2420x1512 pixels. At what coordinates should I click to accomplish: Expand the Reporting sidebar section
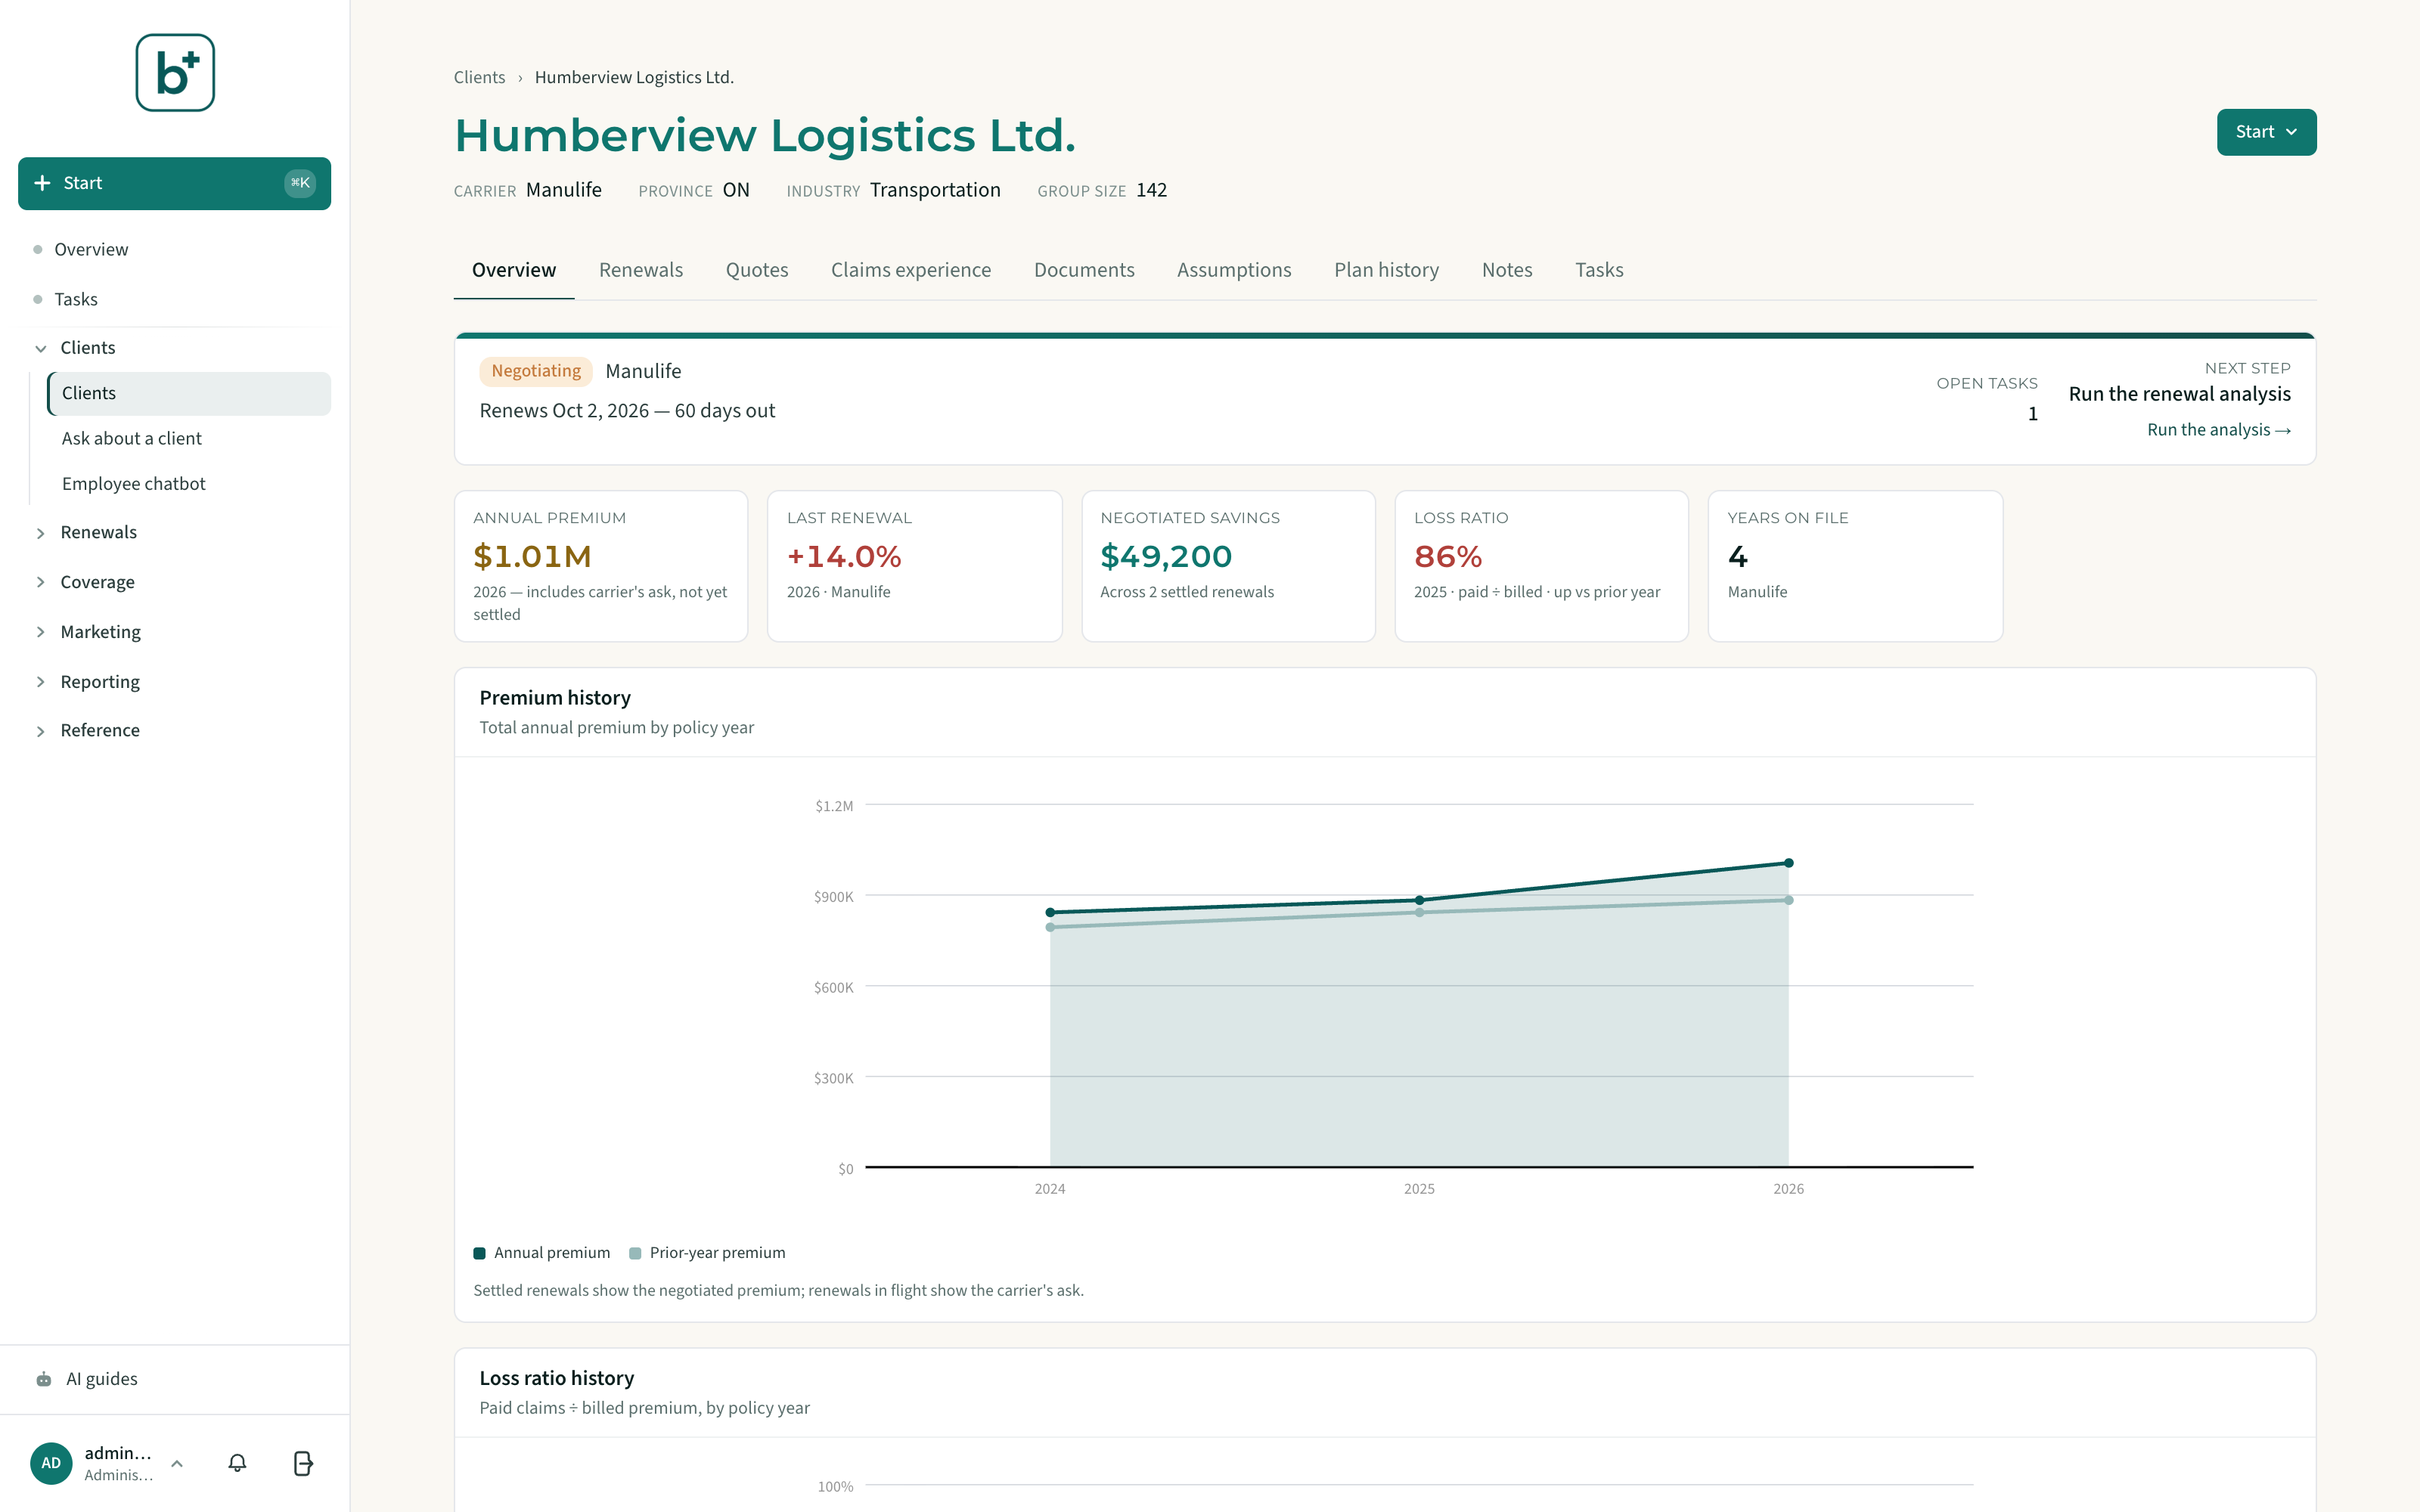[x=41, y=682]
